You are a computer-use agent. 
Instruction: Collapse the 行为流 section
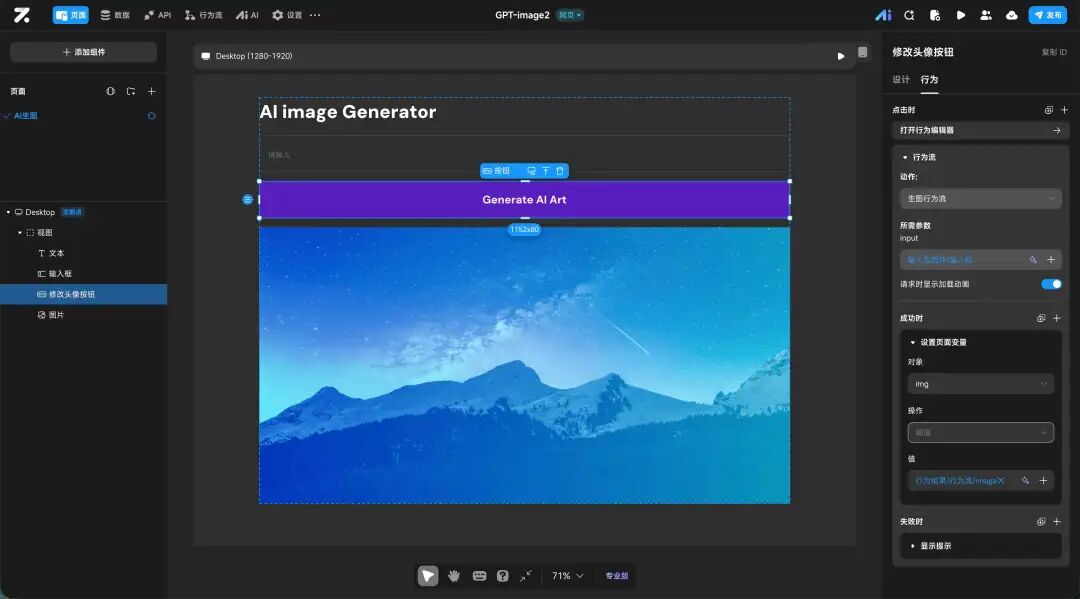coord(905,158)
